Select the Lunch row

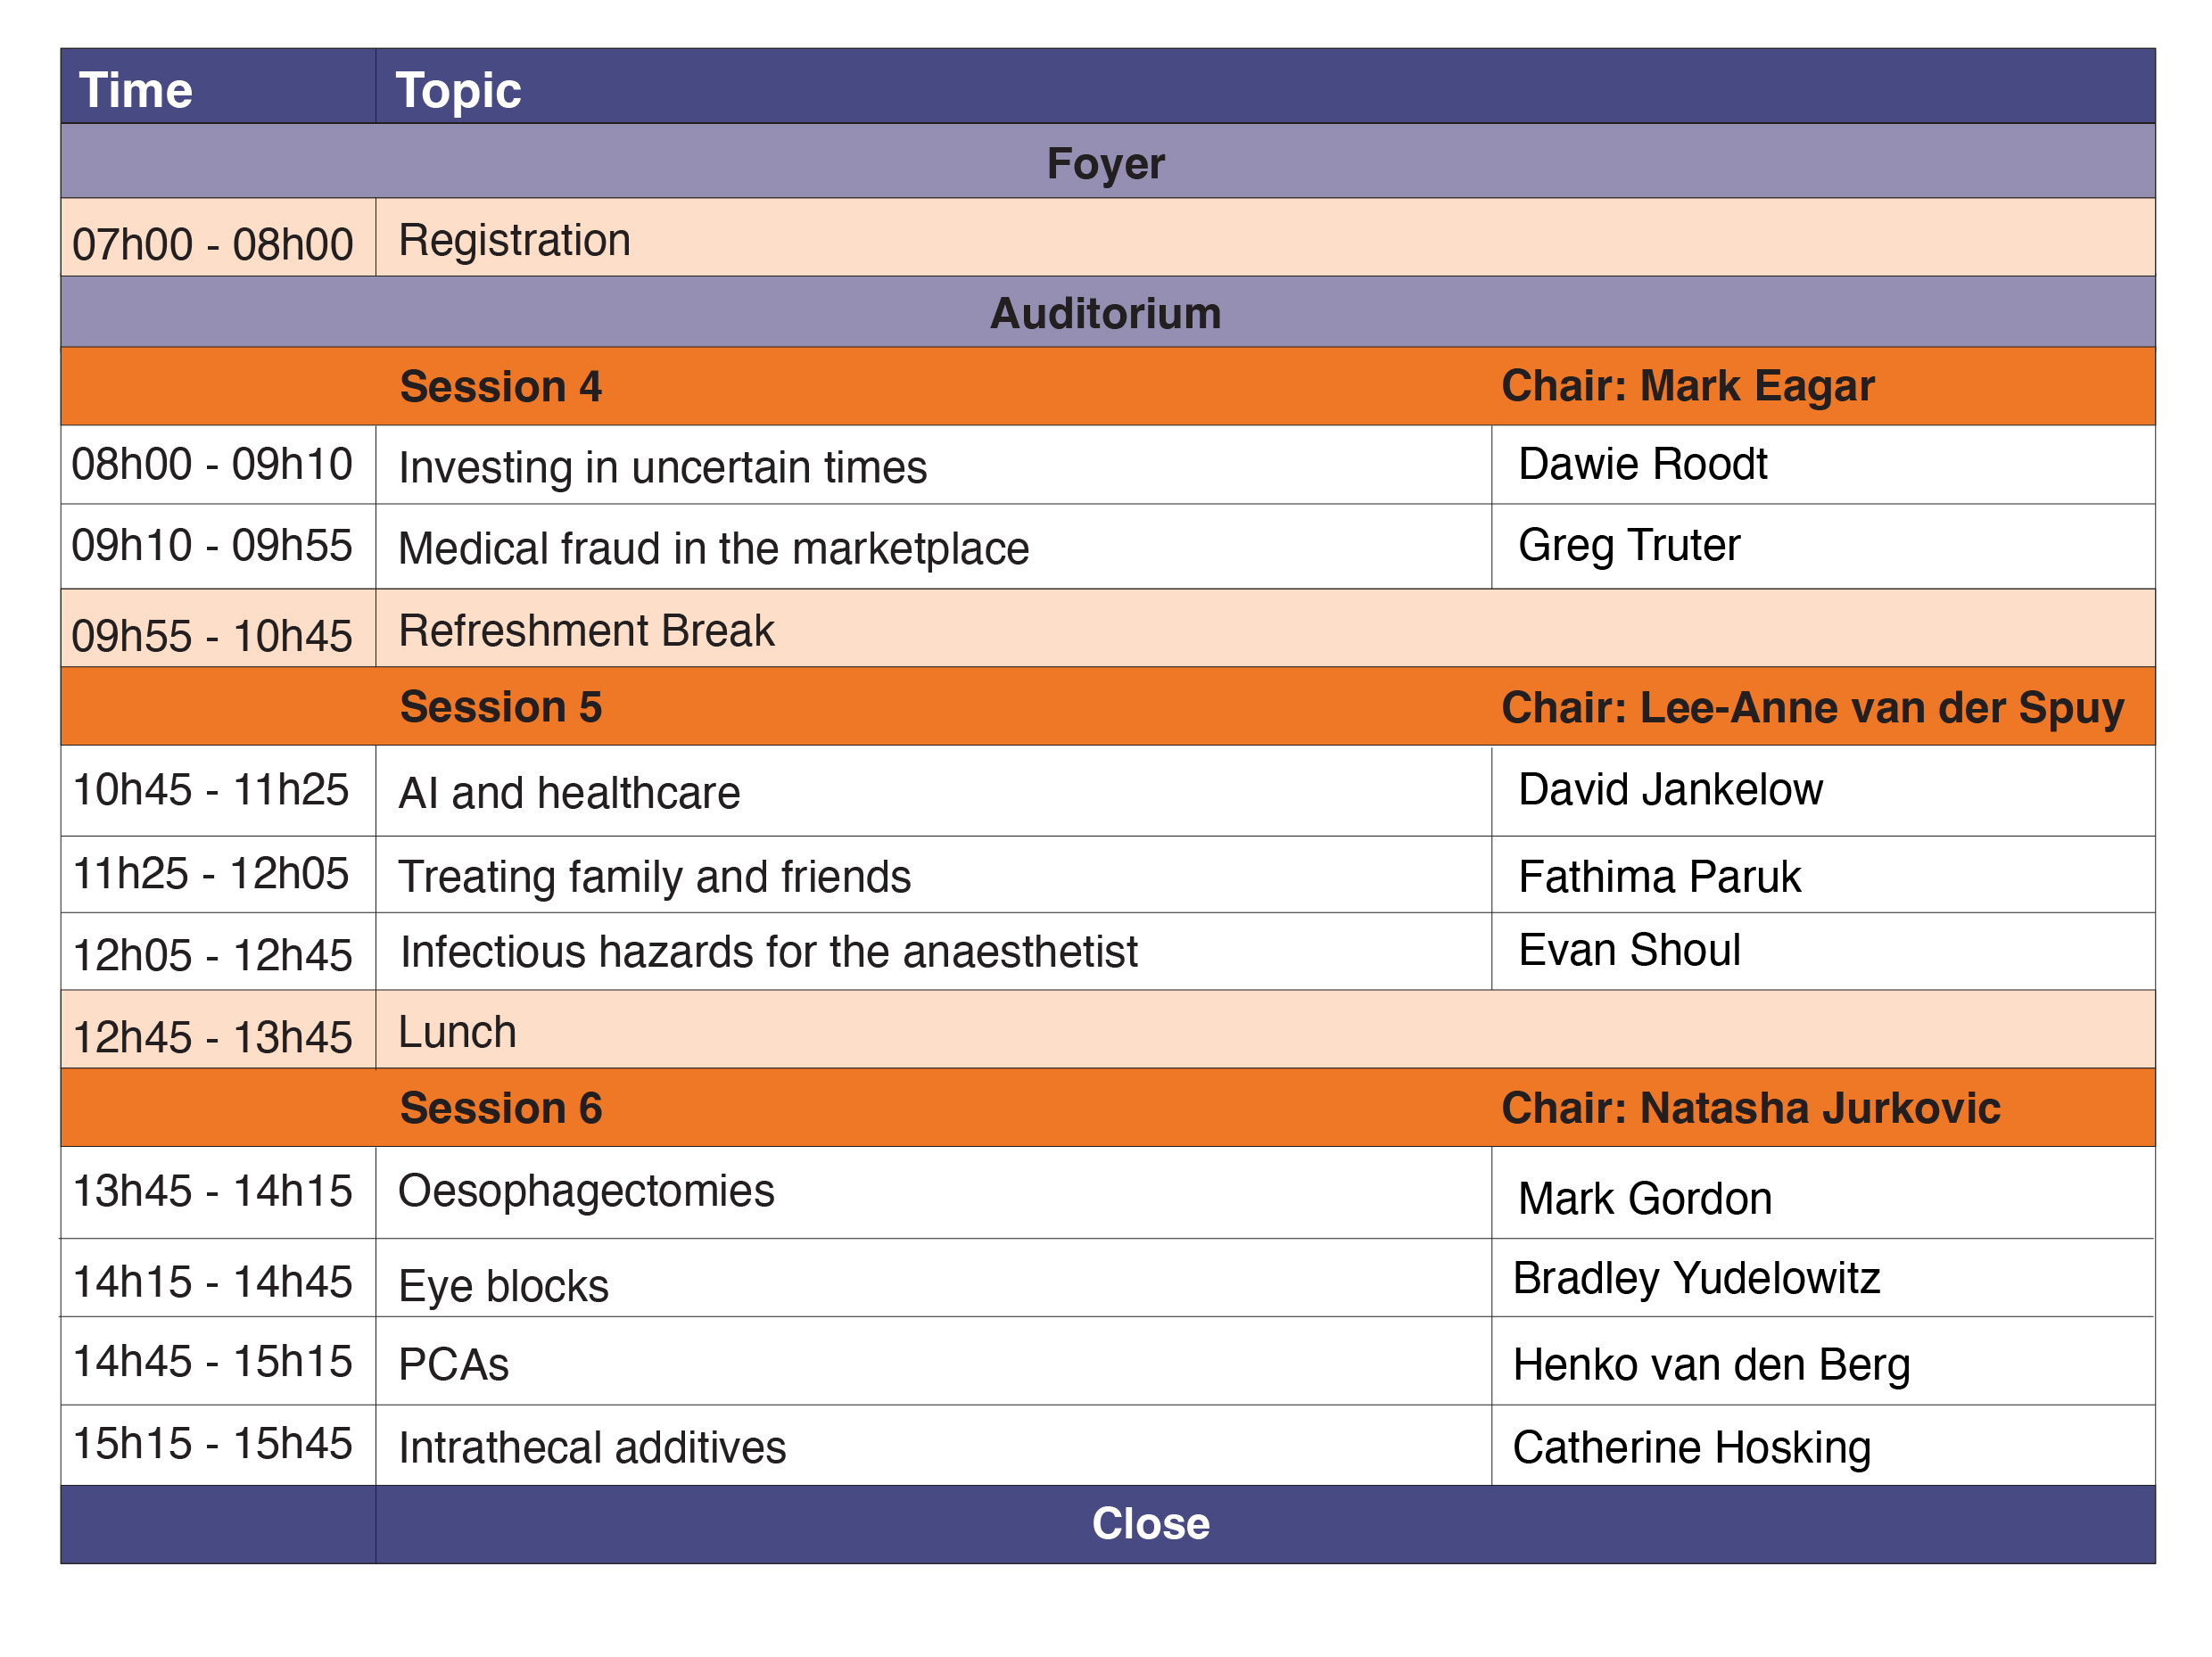pyautogui.click(x=1108, y=1029)
